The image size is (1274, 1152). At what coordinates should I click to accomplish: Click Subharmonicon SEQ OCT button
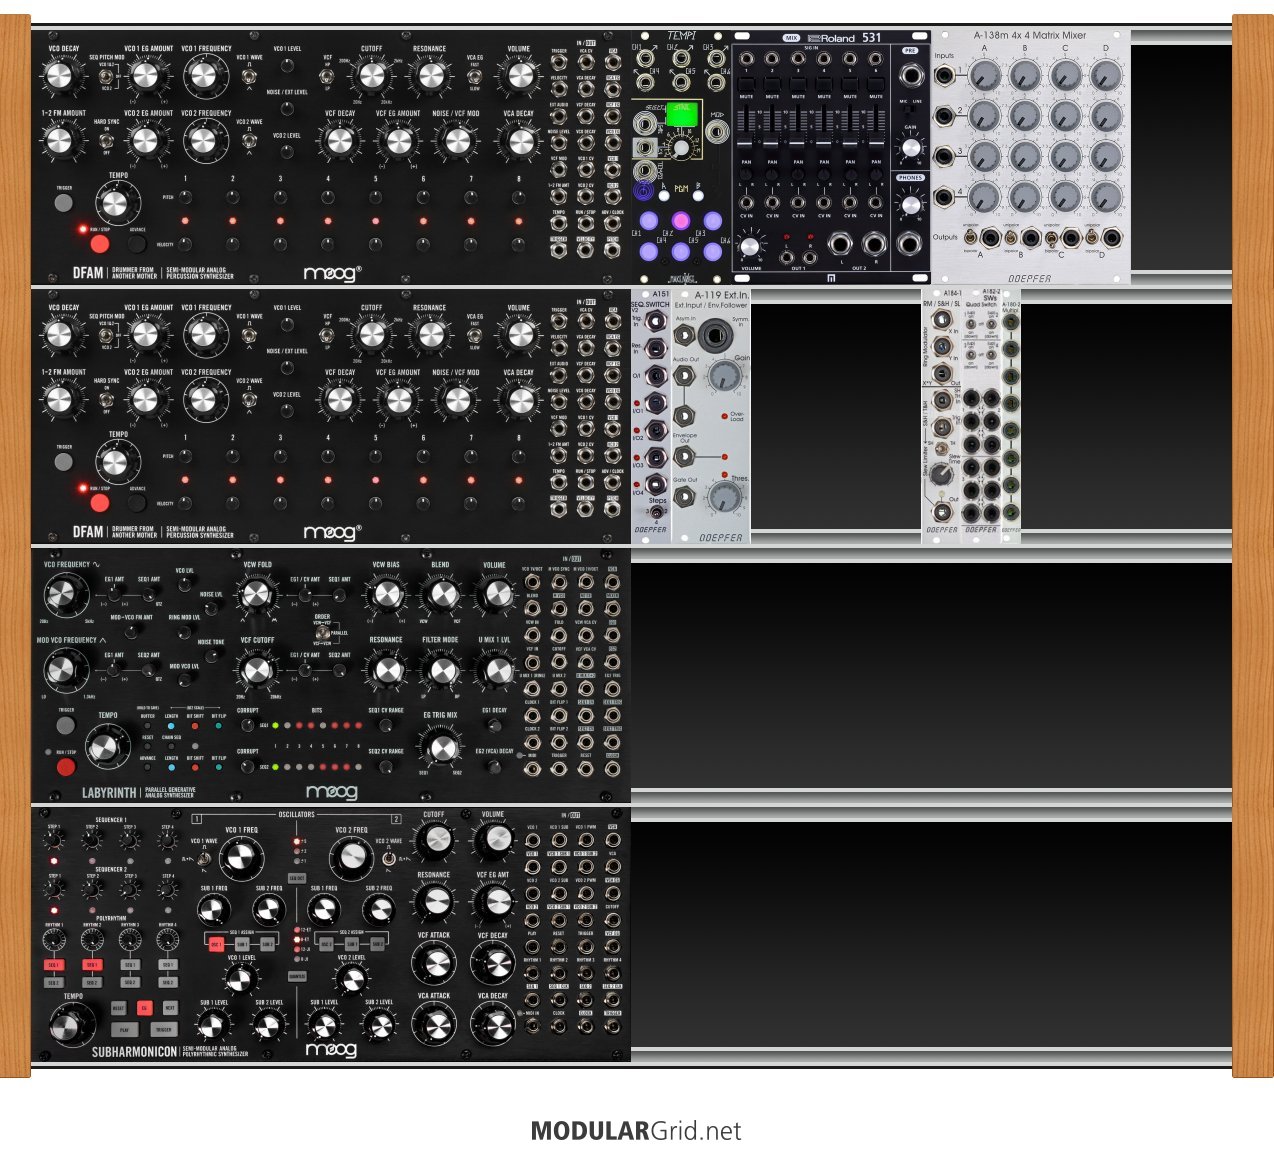pyautogui.click(x=297, y=878)
